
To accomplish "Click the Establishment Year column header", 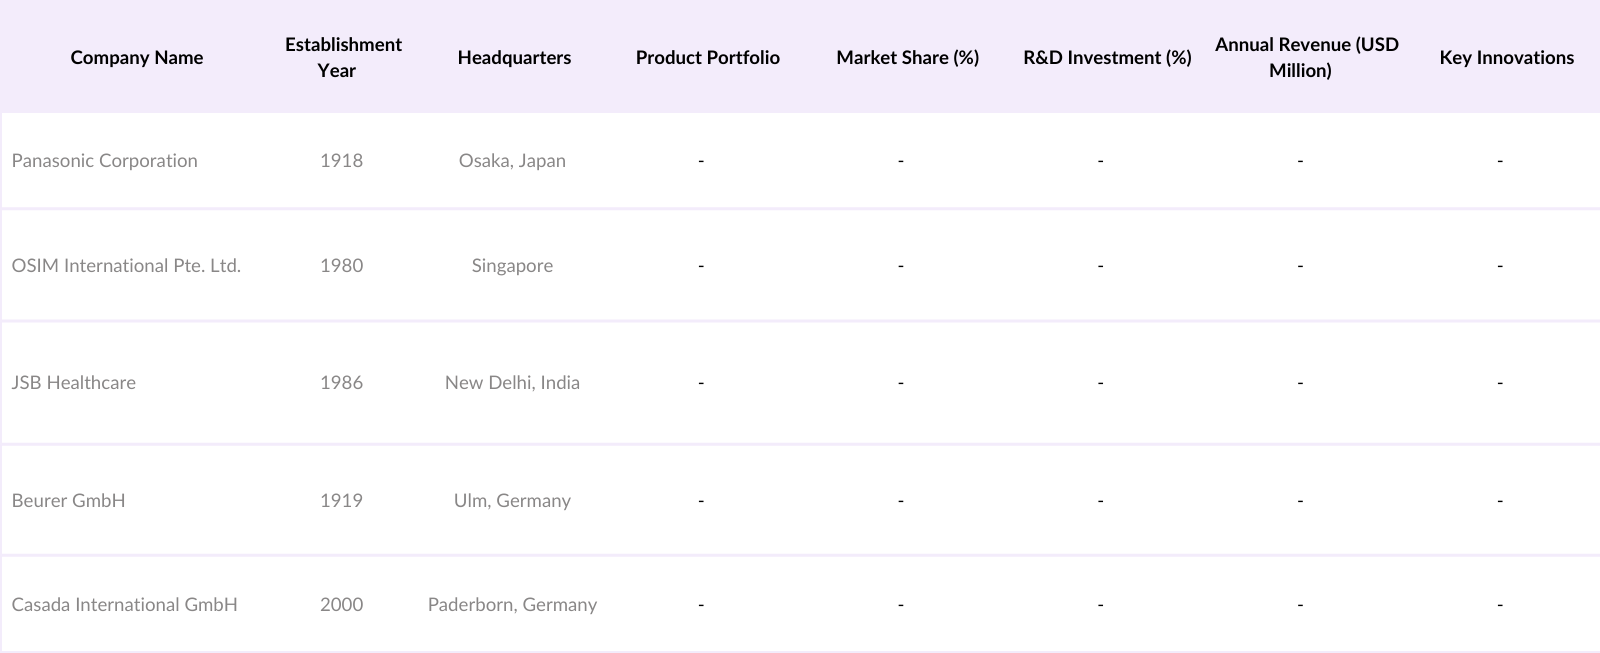I will (x=342, y=57).
